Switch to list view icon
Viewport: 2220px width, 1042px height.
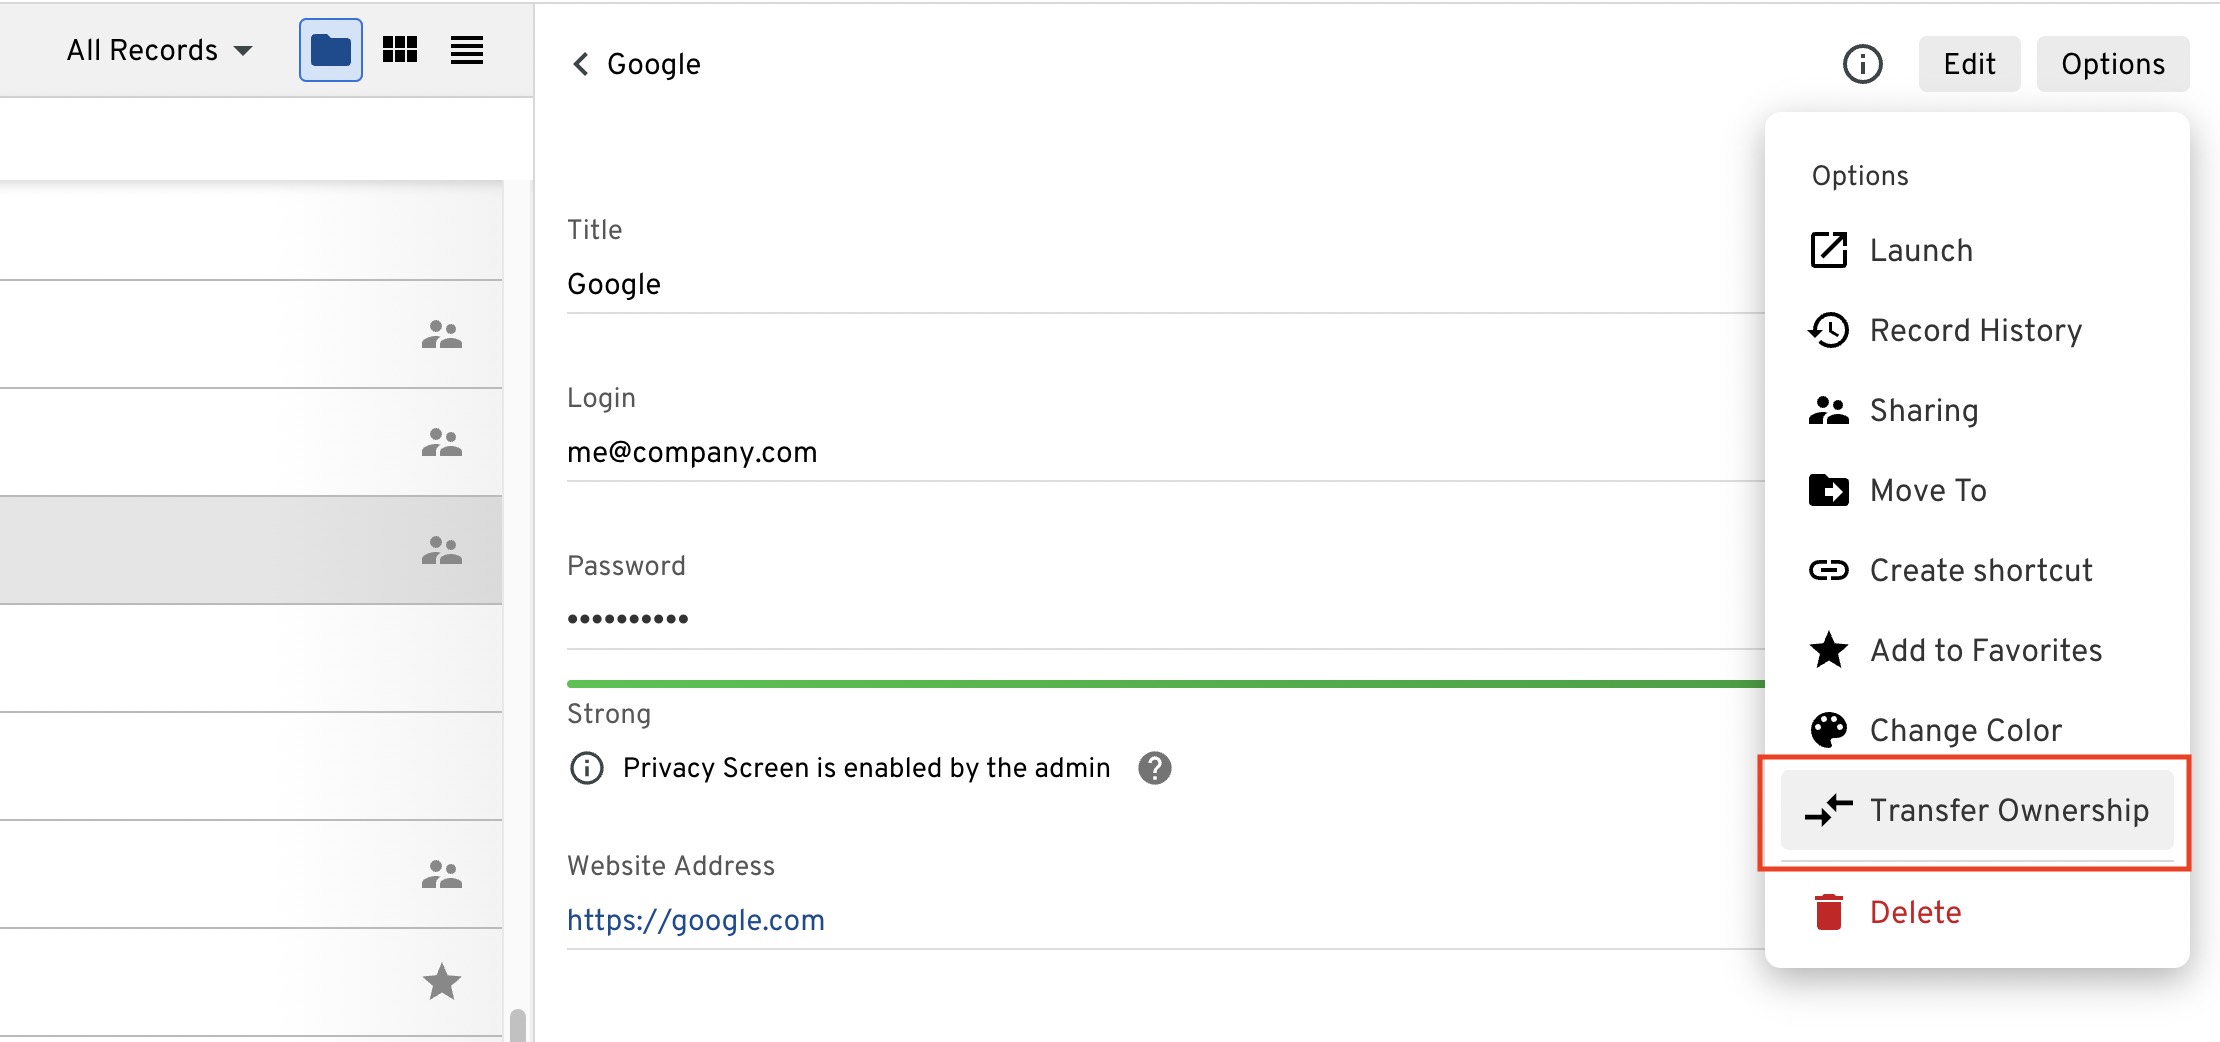[x=467, y=50]
